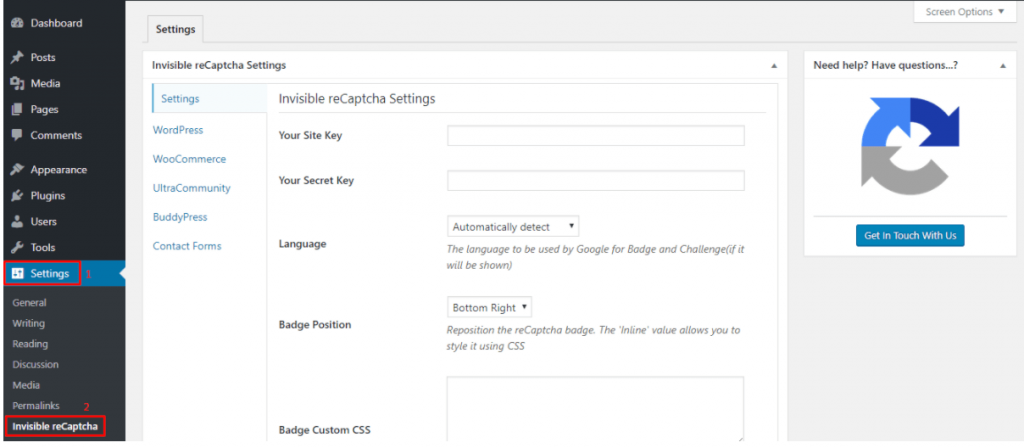Open the Comments menu label

(x=56, y=136)
